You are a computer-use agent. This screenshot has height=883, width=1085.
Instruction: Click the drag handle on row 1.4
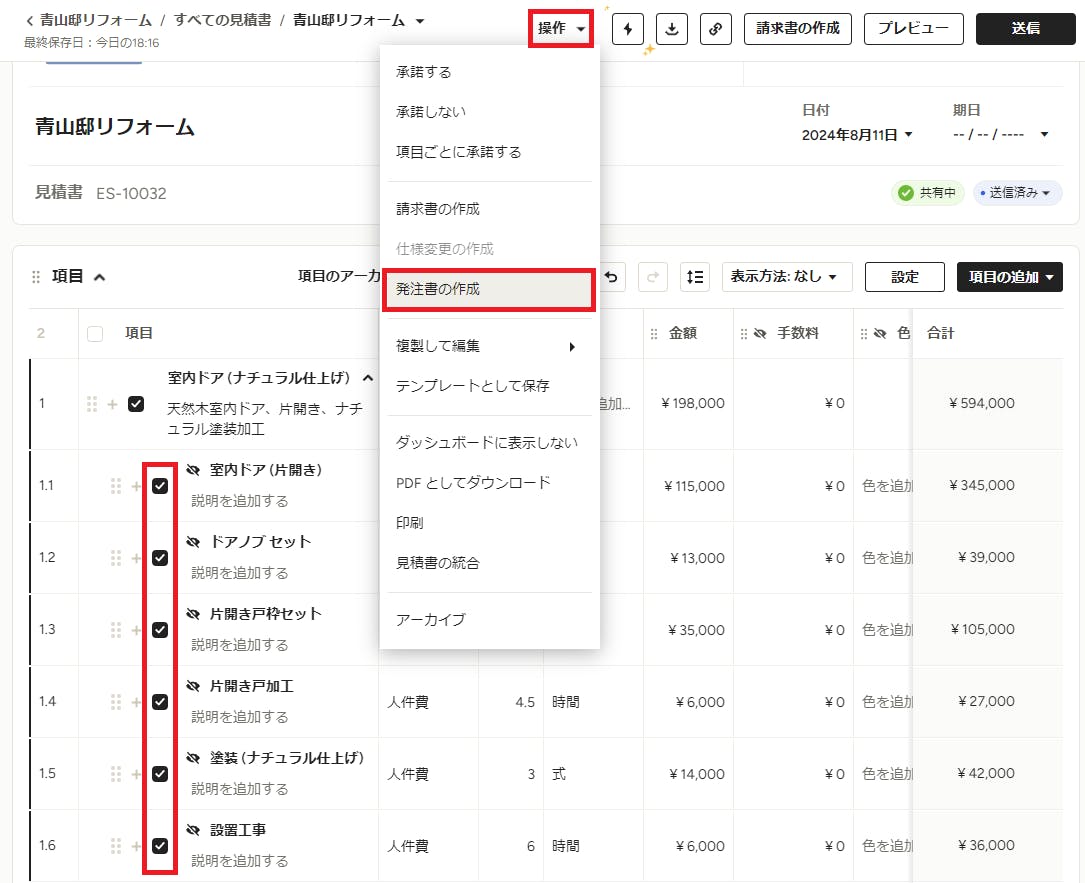point(116,702)
